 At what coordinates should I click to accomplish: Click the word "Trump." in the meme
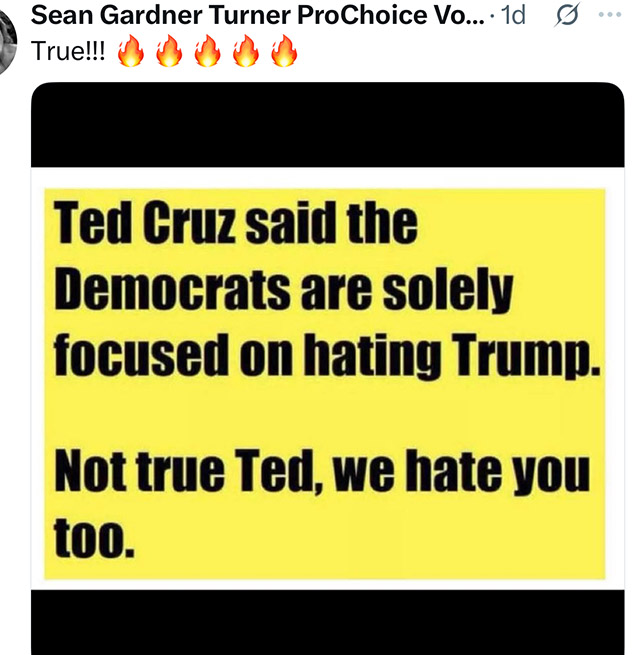(526, 354)
